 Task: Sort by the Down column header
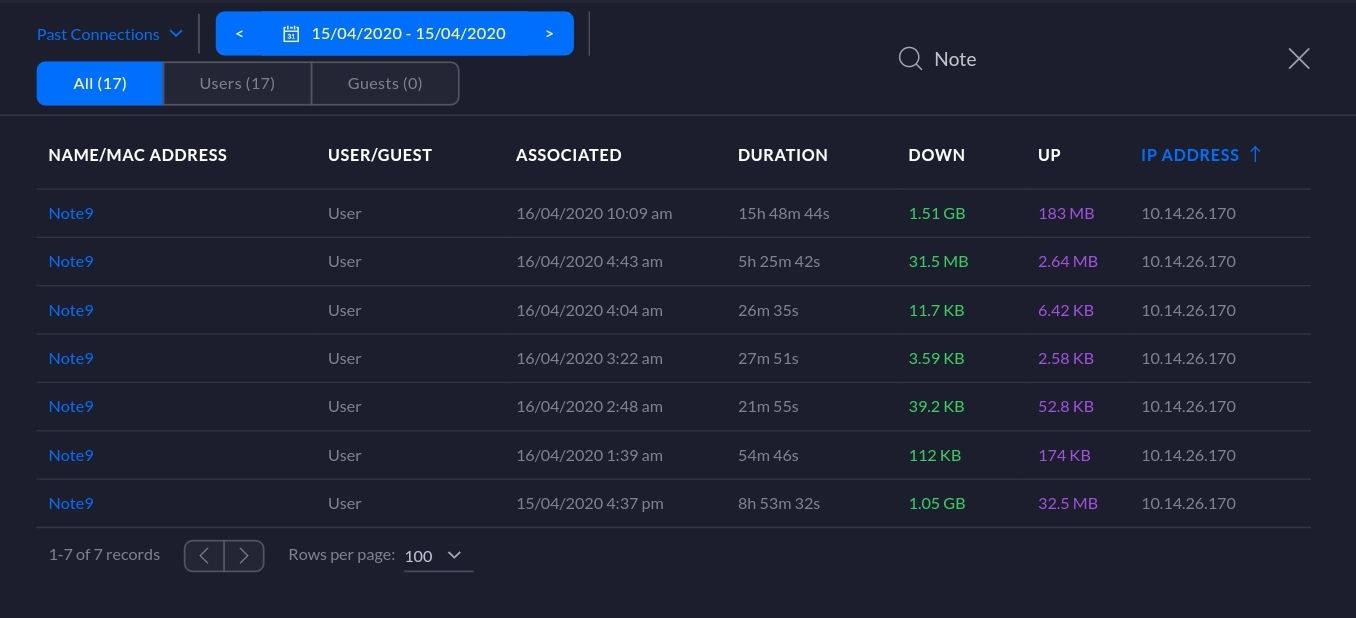pos(936,155)
